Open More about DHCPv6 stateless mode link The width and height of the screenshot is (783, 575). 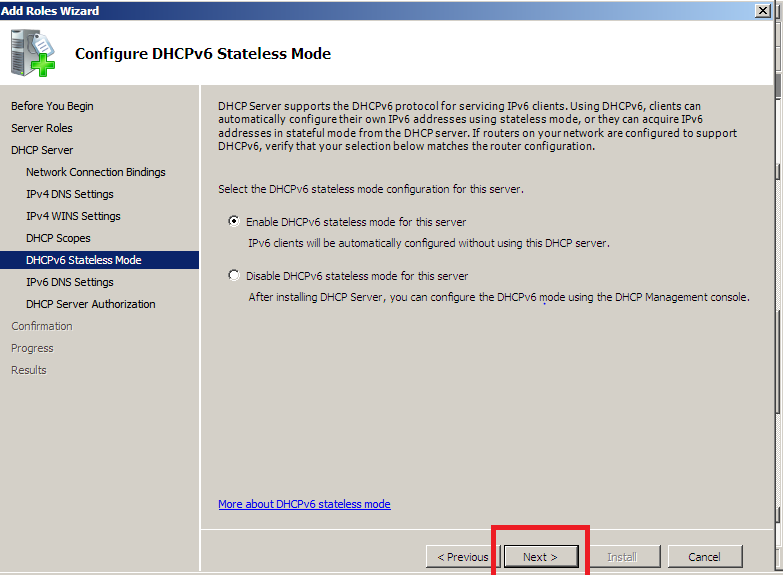point(304,504)
